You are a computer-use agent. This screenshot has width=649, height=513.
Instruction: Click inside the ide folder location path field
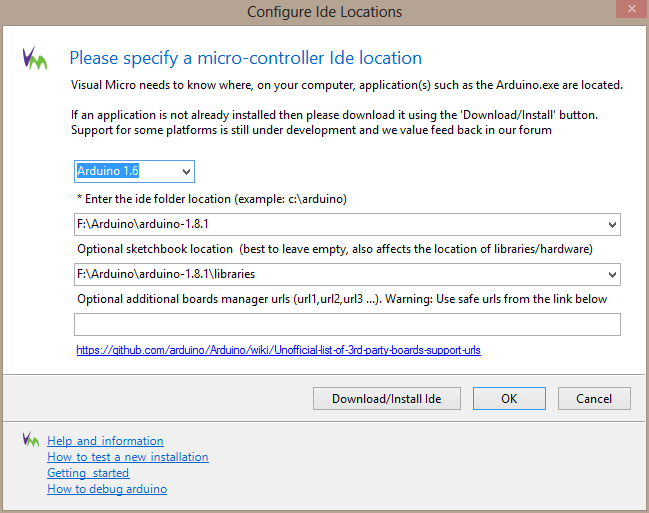tap(340, 224)
